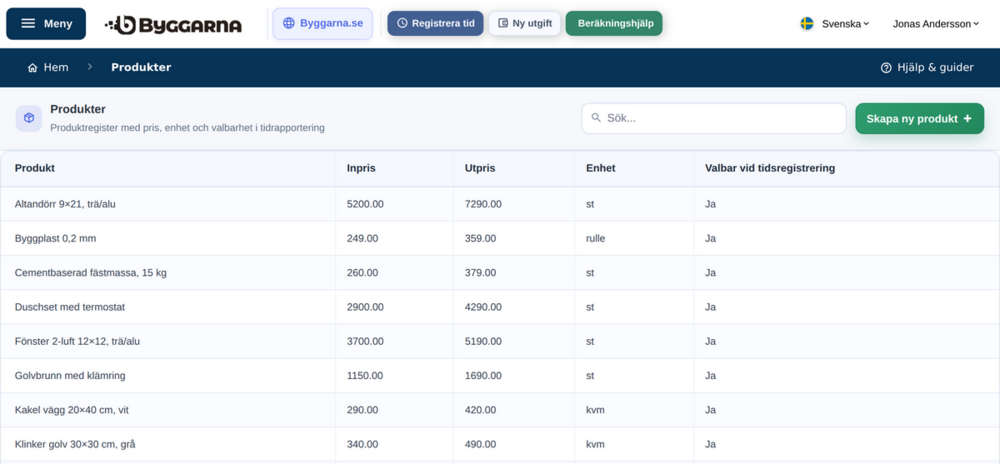Focus the Sök search field

click(x=714, y=119)
